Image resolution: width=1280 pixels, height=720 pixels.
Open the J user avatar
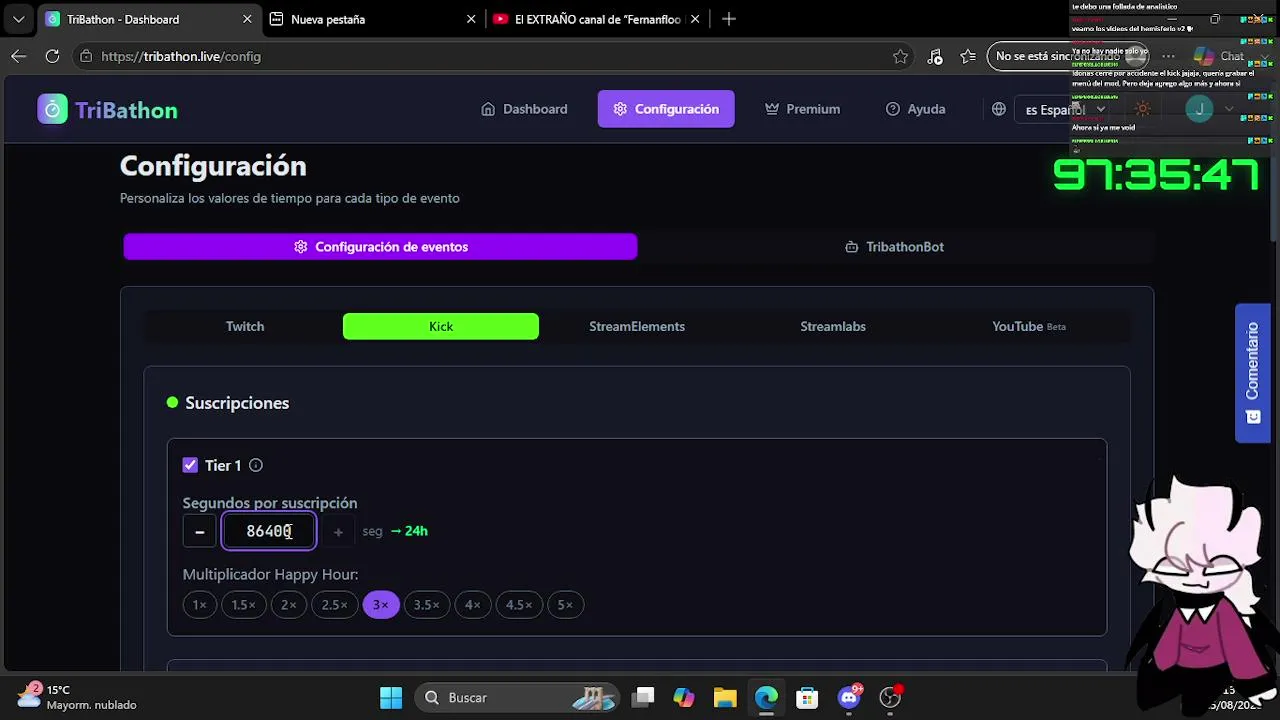click(x=1199, y=109)
